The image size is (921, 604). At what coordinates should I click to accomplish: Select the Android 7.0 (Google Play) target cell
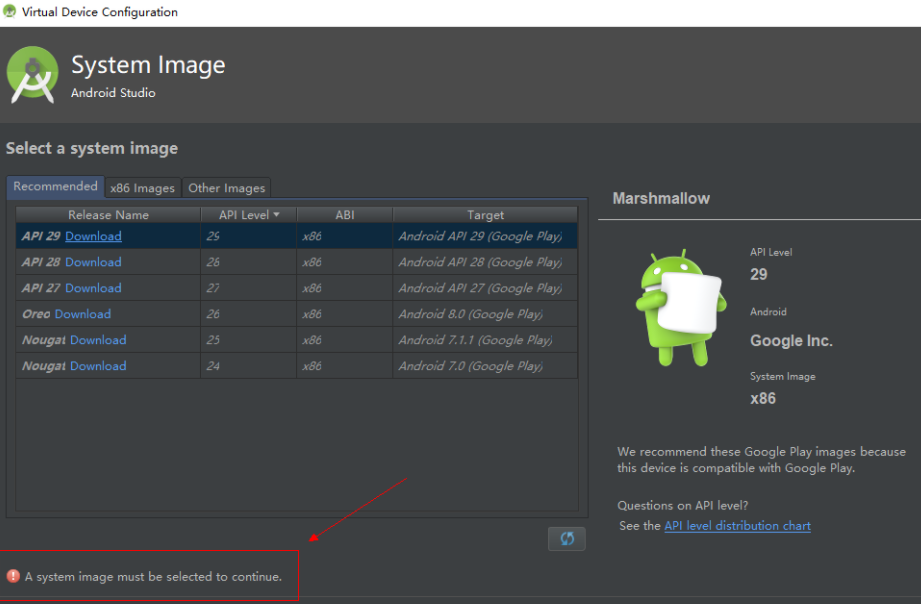point(485,365)
